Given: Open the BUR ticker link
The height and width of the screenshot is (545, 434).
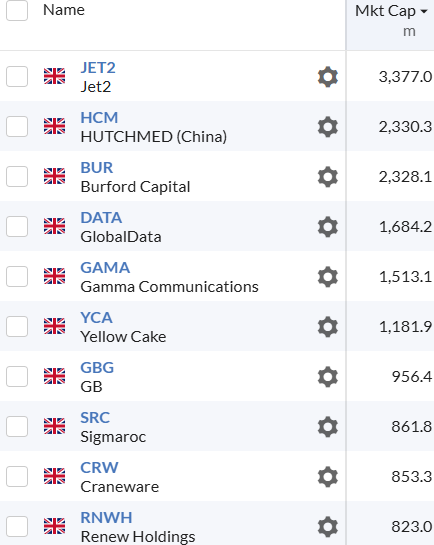Looking at the screenshot, I should 97,168.
